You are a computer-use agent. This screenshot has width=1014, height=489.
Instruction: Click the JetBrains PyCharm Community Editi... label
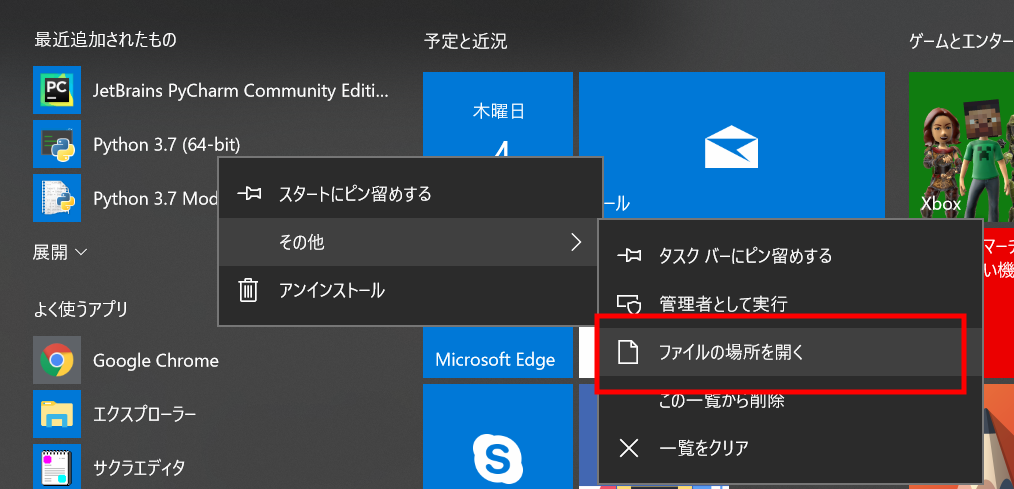coord(241,91)
